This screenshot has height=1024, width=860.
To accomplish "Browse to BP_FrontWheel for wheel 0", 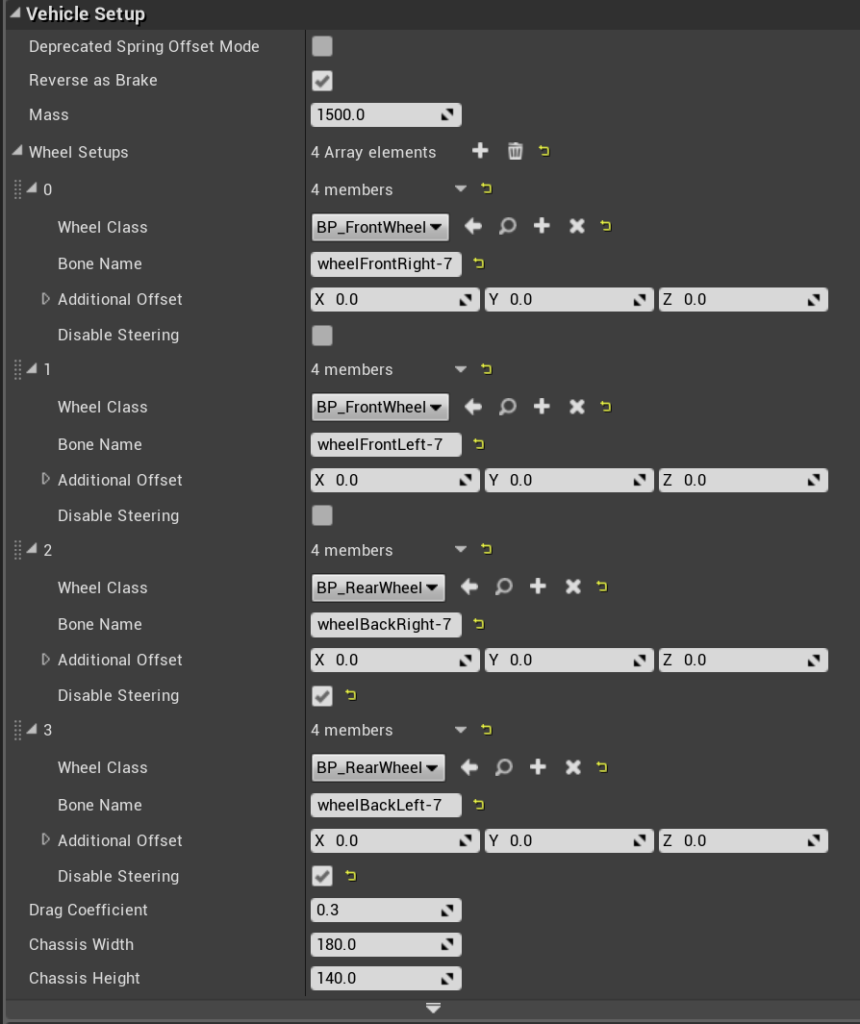I will click(507, 227).
